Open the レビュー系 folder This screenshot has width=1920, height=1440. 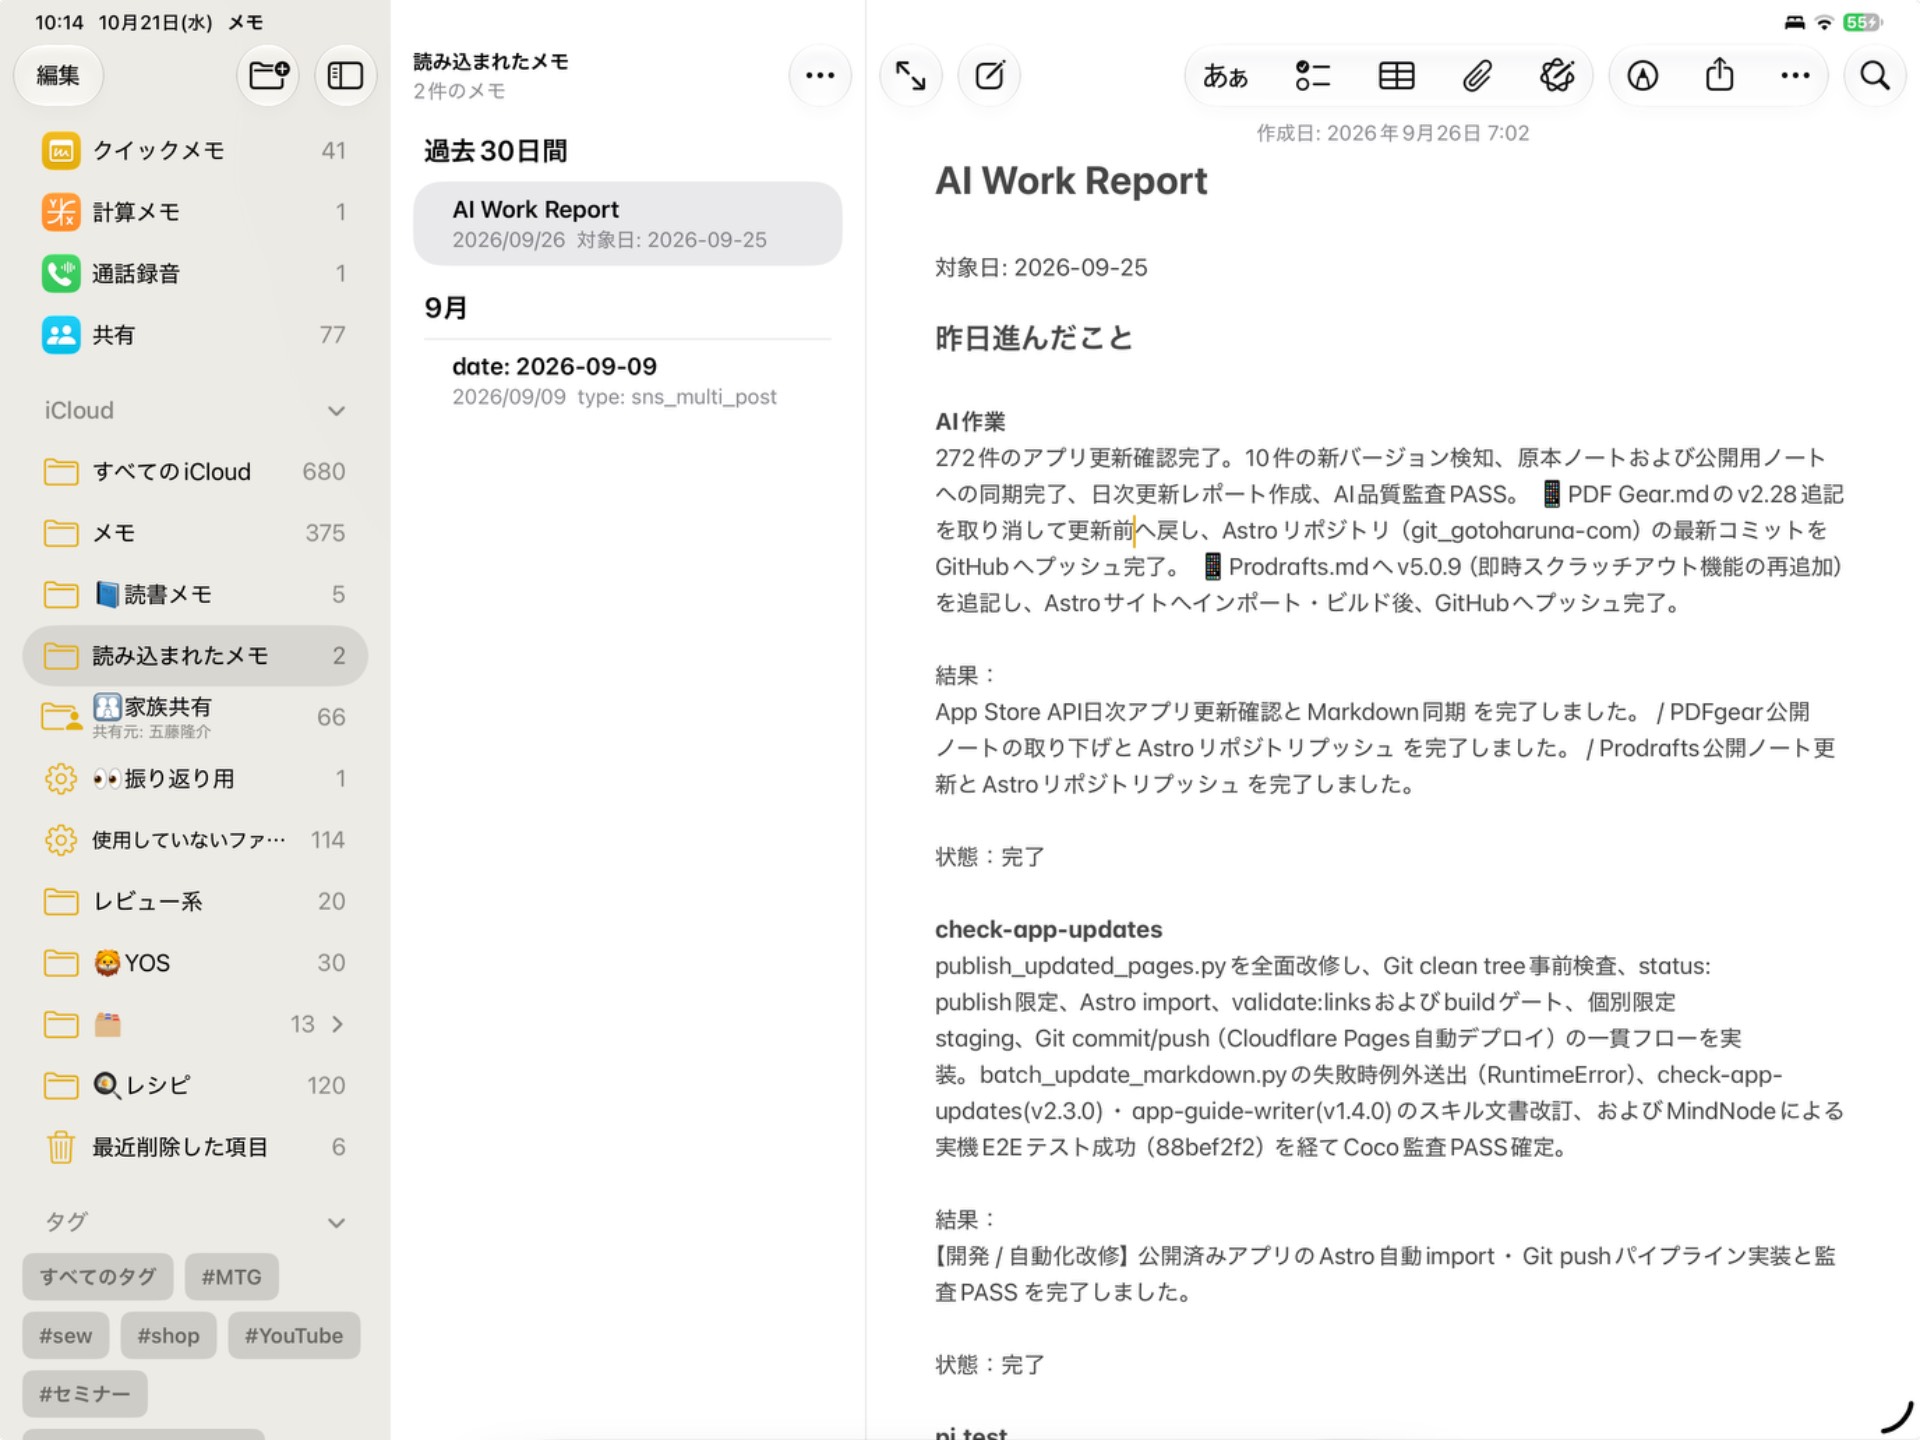click(x=195, y=901)
